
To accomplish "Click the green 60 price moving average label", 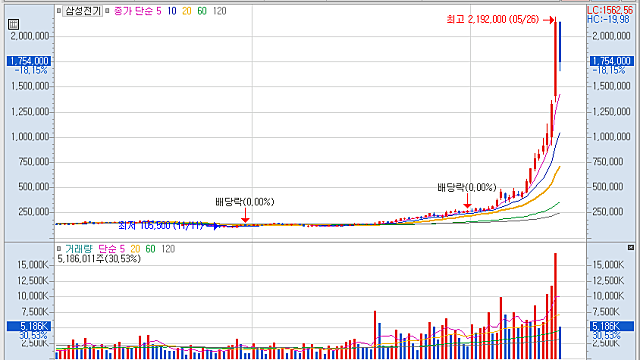I will pyautogui.click(x=202, y=11).
